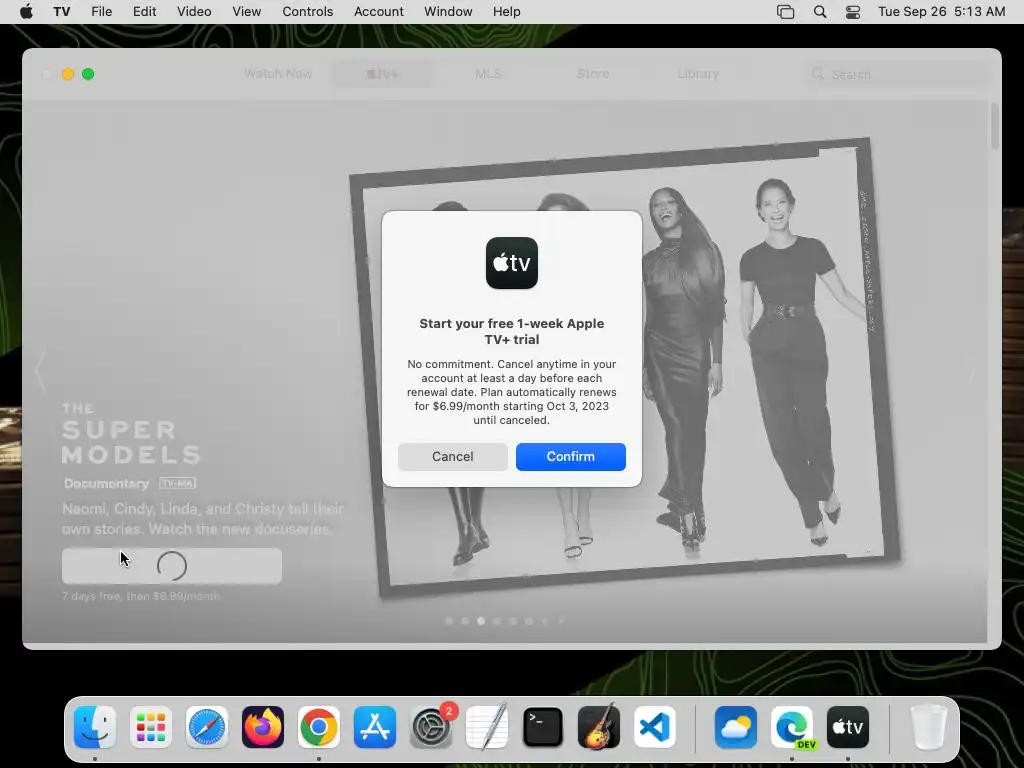This screenshot has height=768, width=1024.
Task: Open the Edit menu
Action: (144, 11)
